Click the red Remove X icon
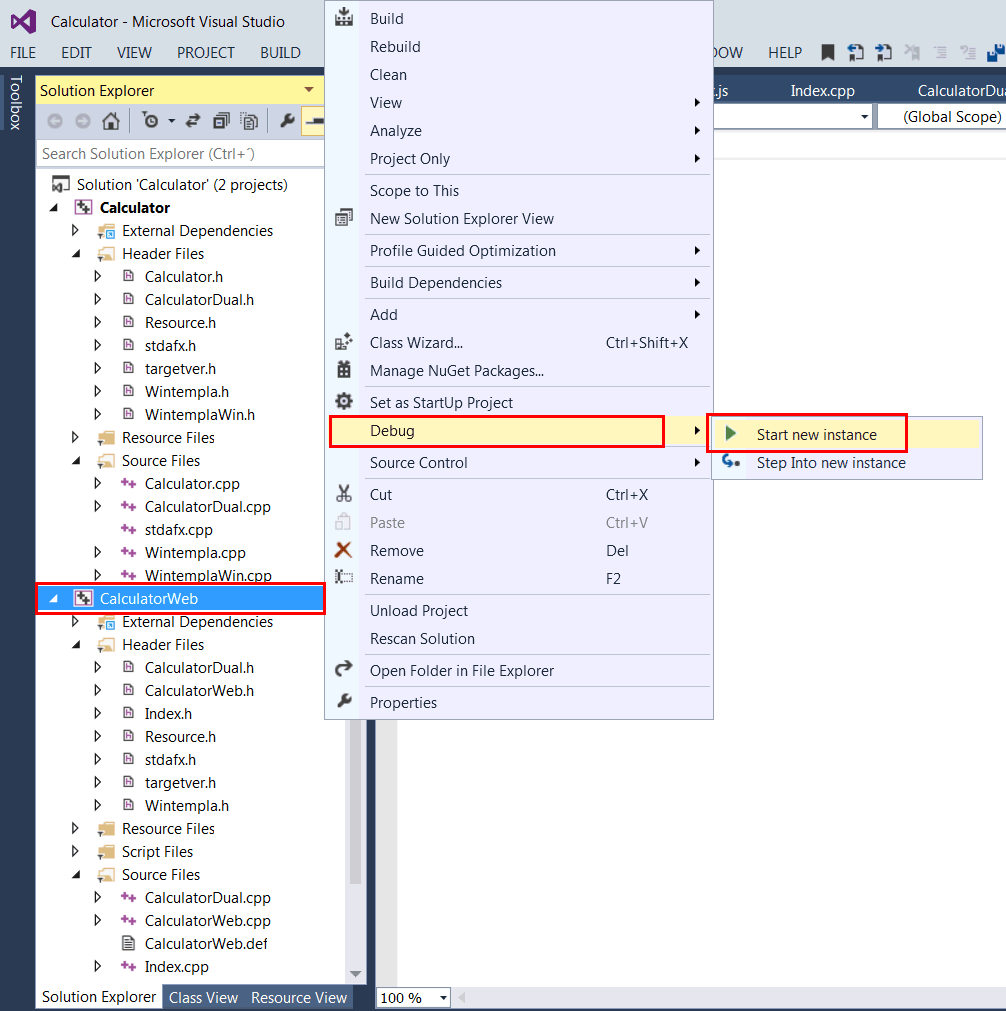Screen dimensions: 1006x1011 [344, 550]
